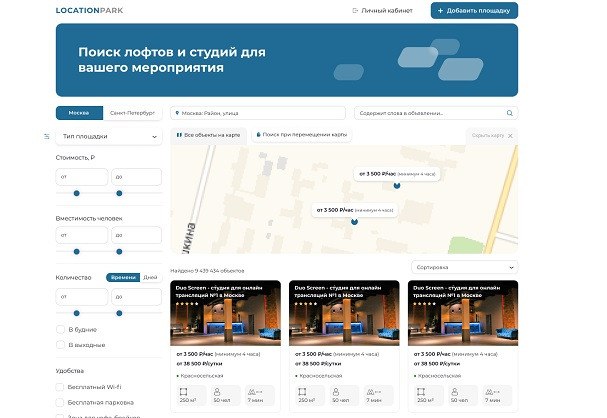This screenshot has height=418, width=607.
Task: Click the X icon next to Скрыть карту
Action: (510, 136)
